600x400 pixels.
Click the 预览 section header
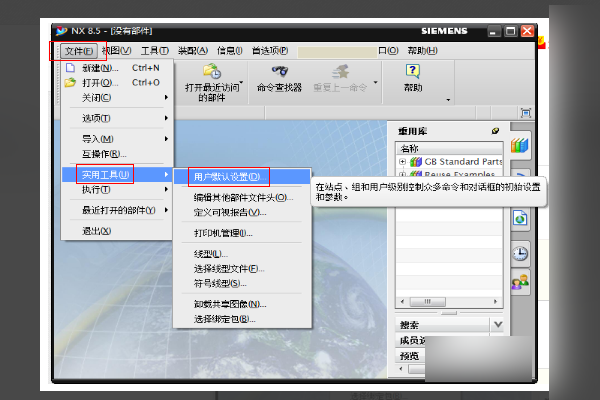coord(411,356)
